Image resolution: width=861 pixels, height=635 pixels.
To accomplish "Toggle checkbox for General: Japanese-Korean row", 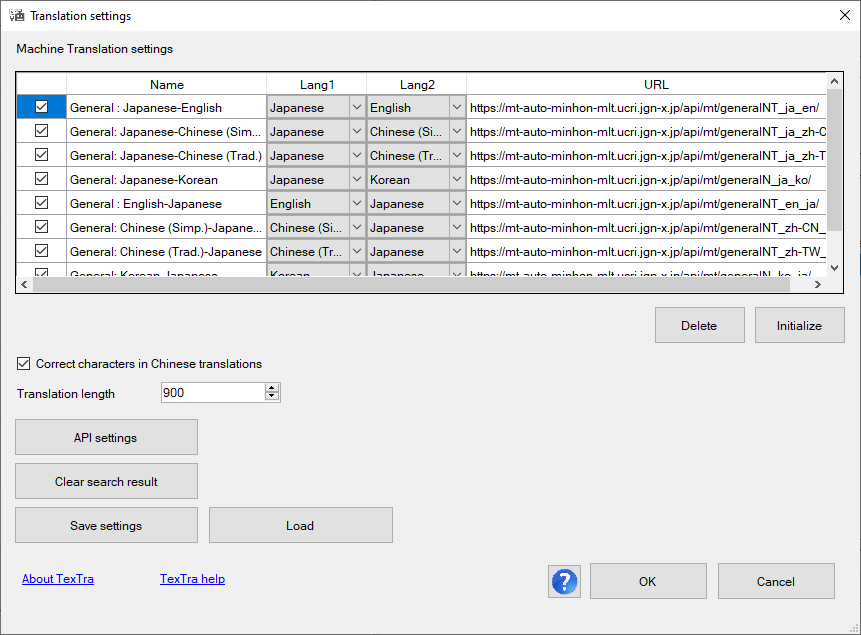I will click(41, 179).
